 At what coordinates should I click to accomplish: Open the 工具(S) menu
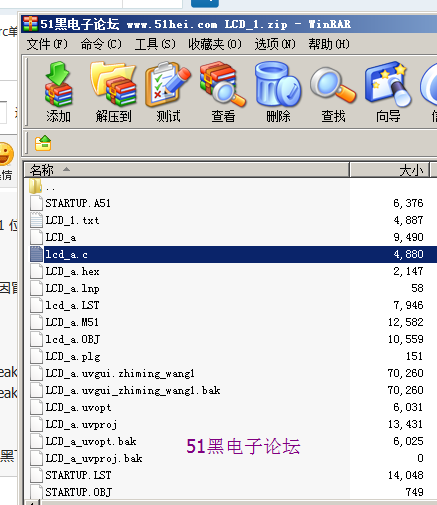155,44
